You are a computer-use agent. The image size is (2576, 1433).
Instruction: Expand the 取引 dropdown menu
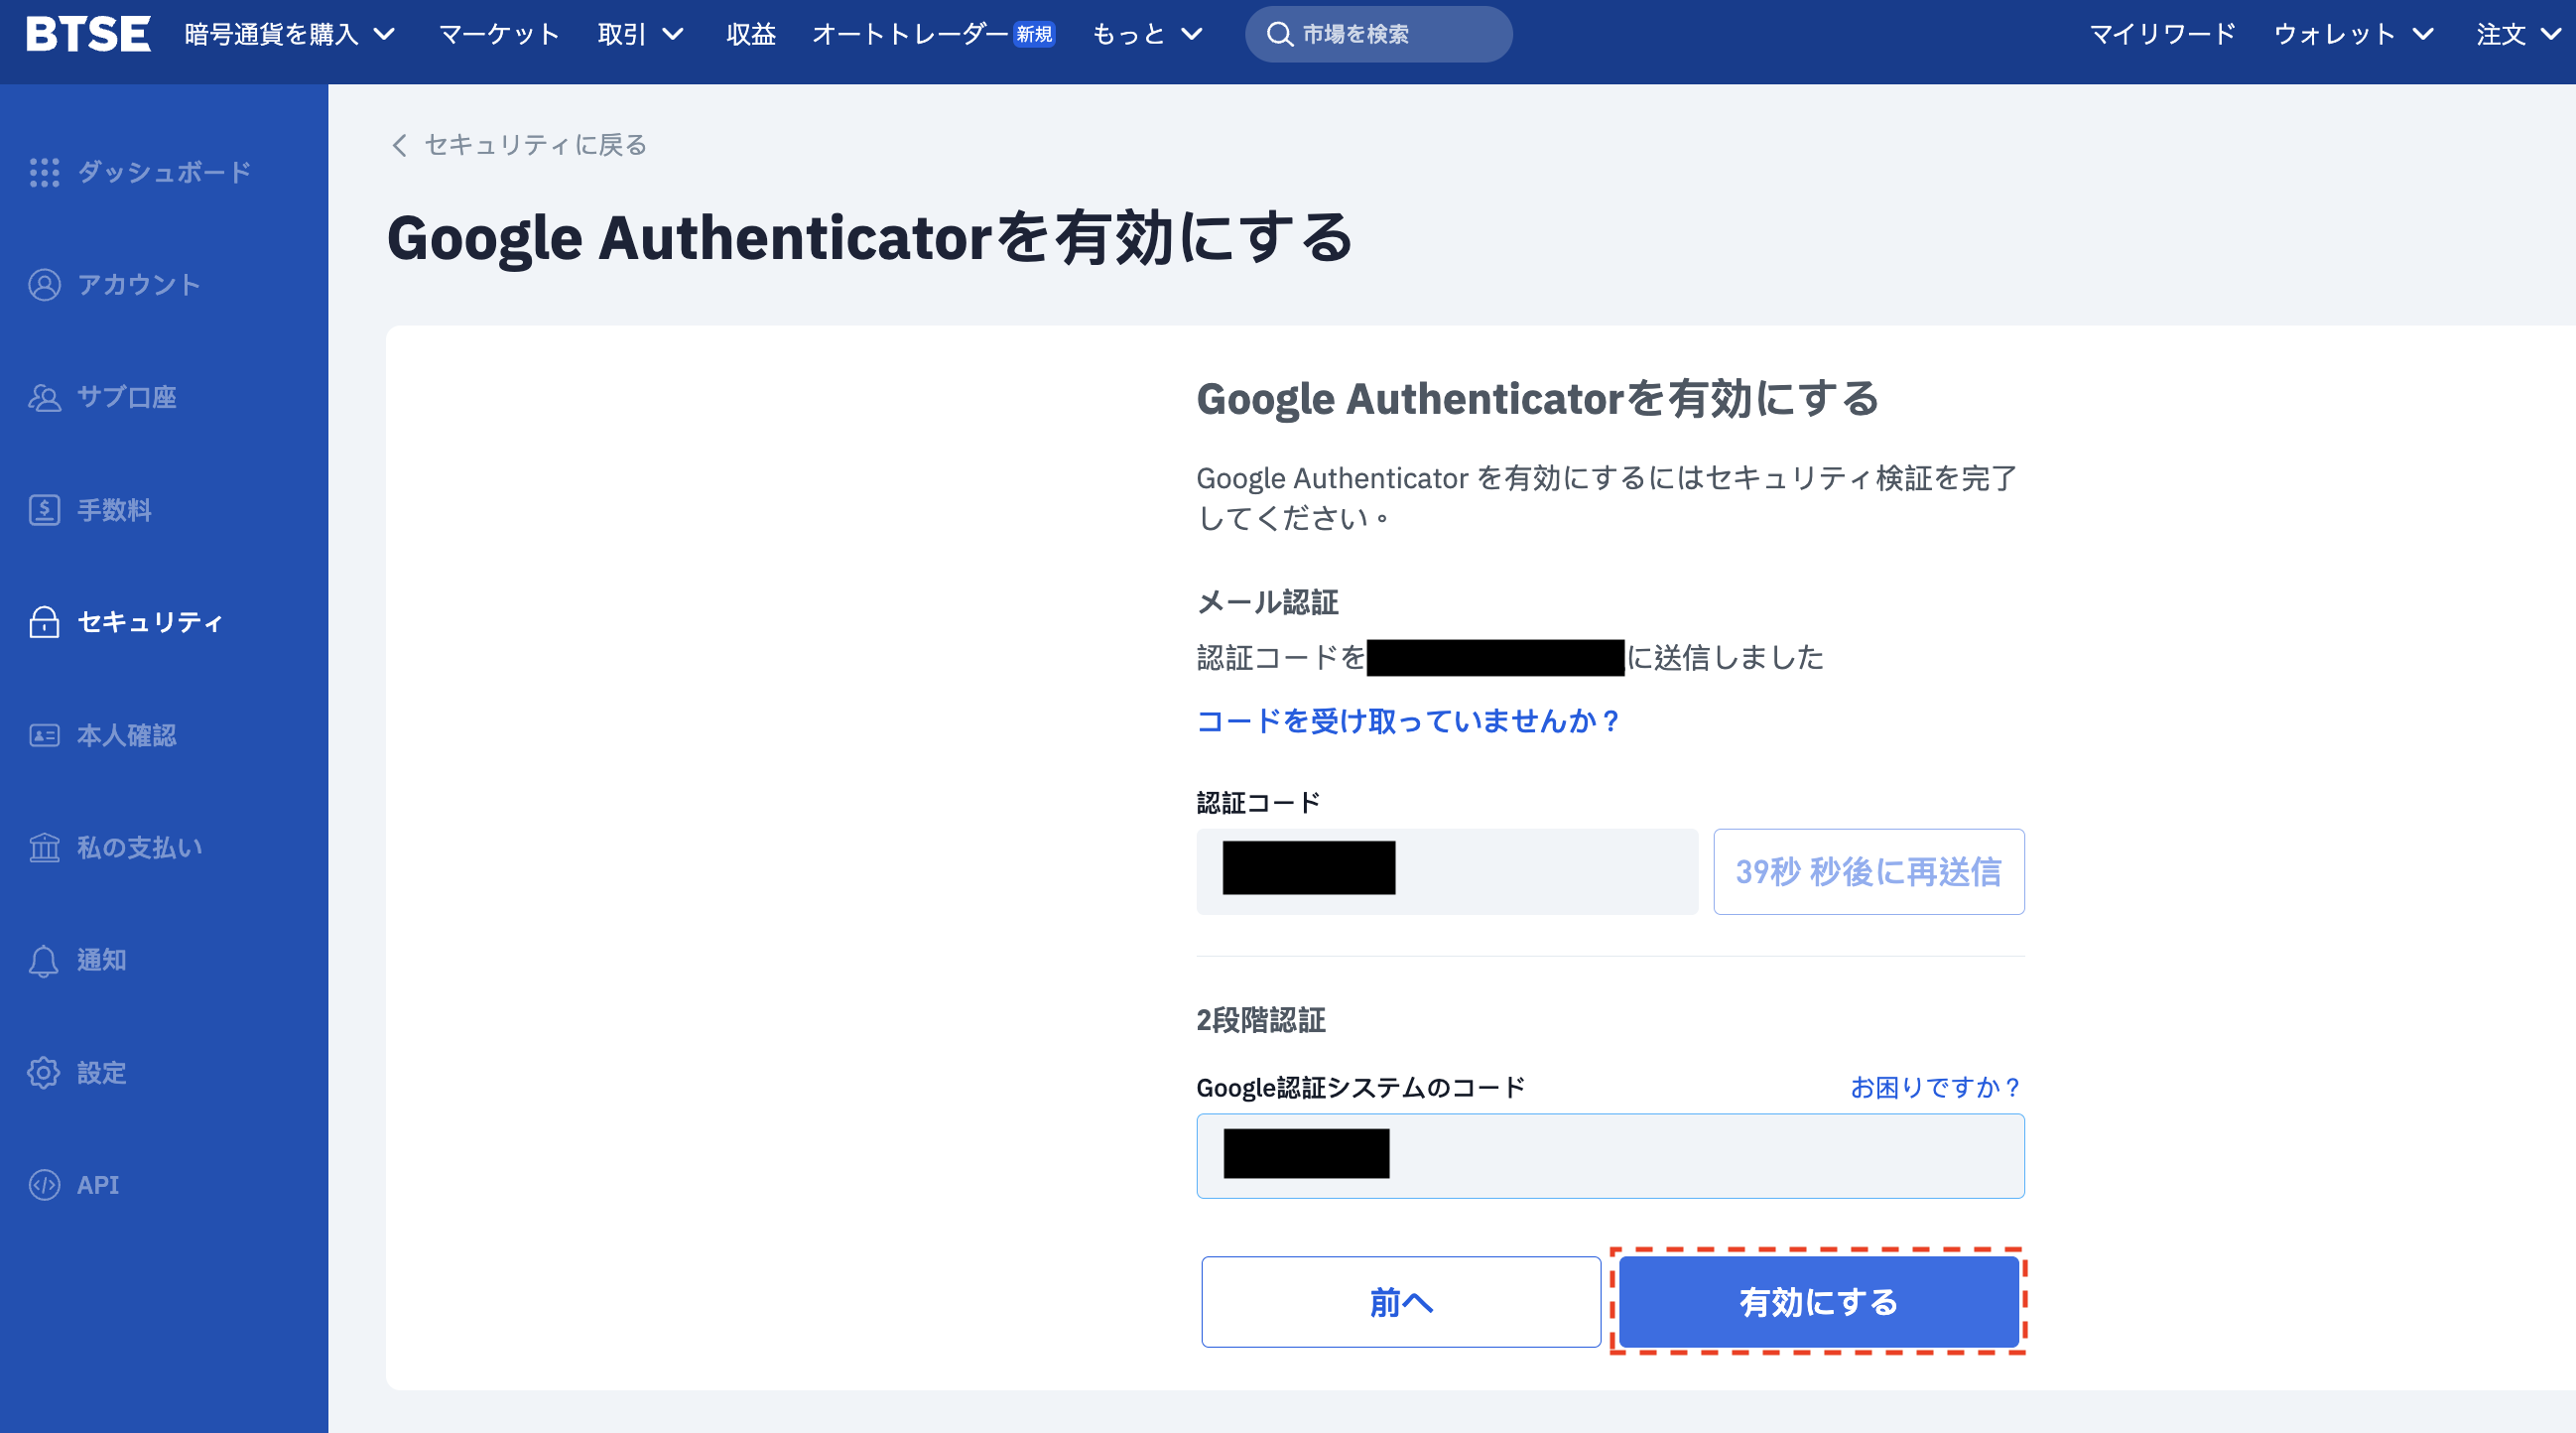tap(640, 34)
